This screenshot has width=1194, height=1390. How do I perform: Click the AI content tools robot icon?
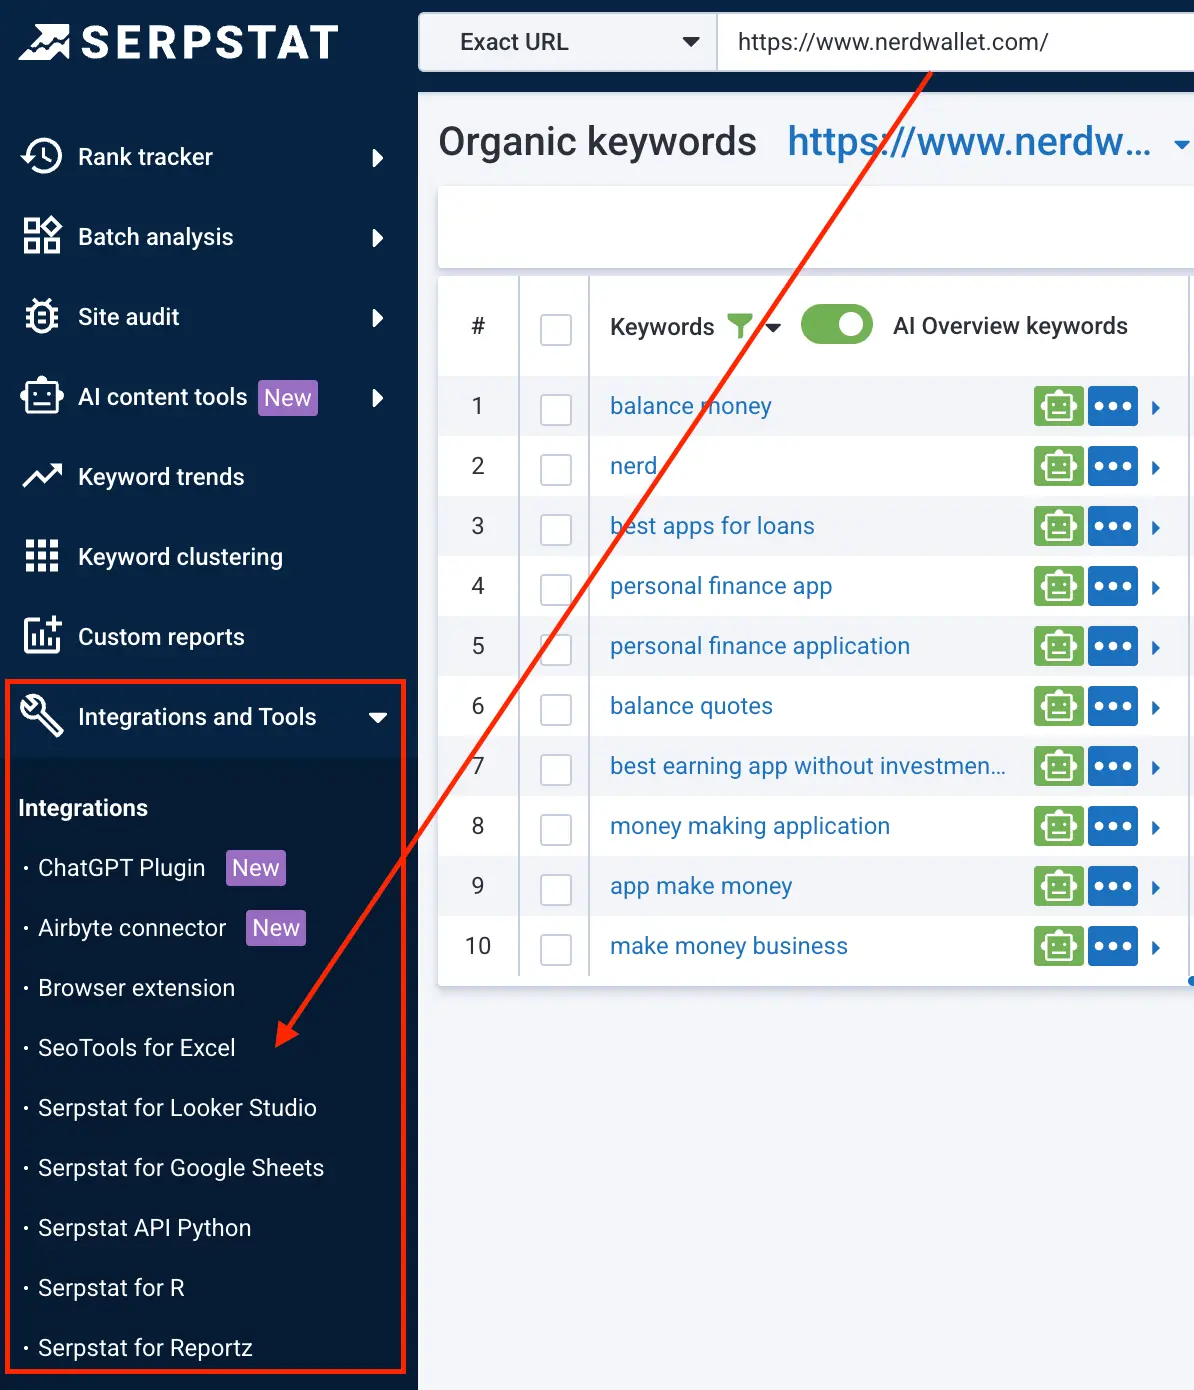pyautogui.click(x=42, y=397)
